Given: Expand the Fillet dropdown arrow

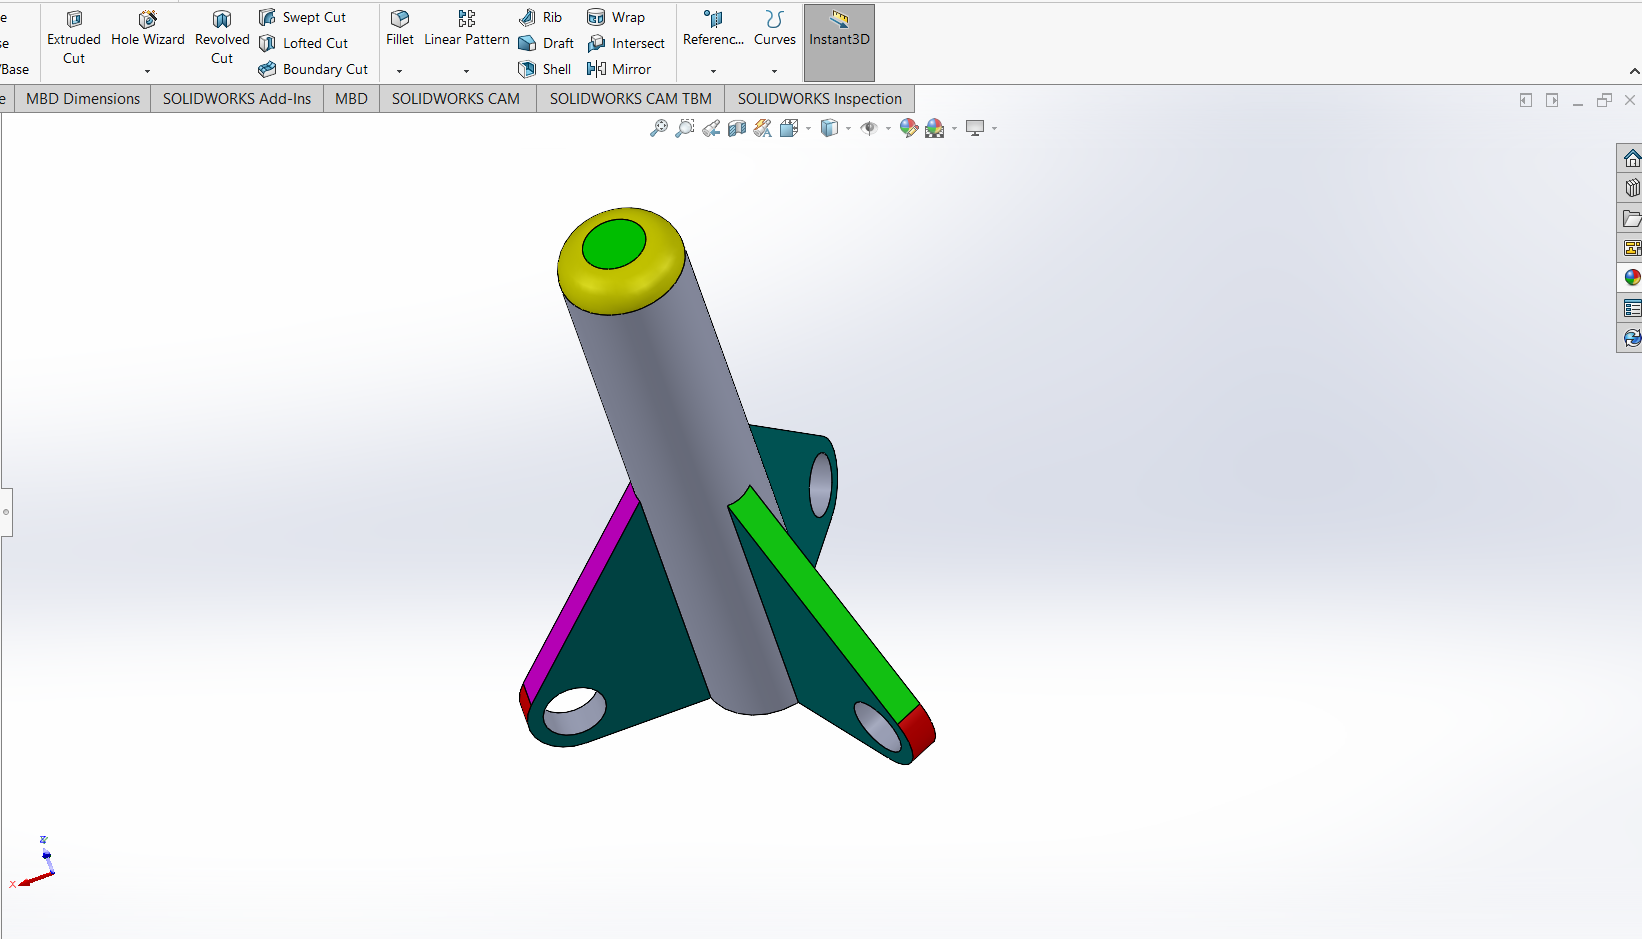Looking at the screenshot, I should (x=399, y=71).
